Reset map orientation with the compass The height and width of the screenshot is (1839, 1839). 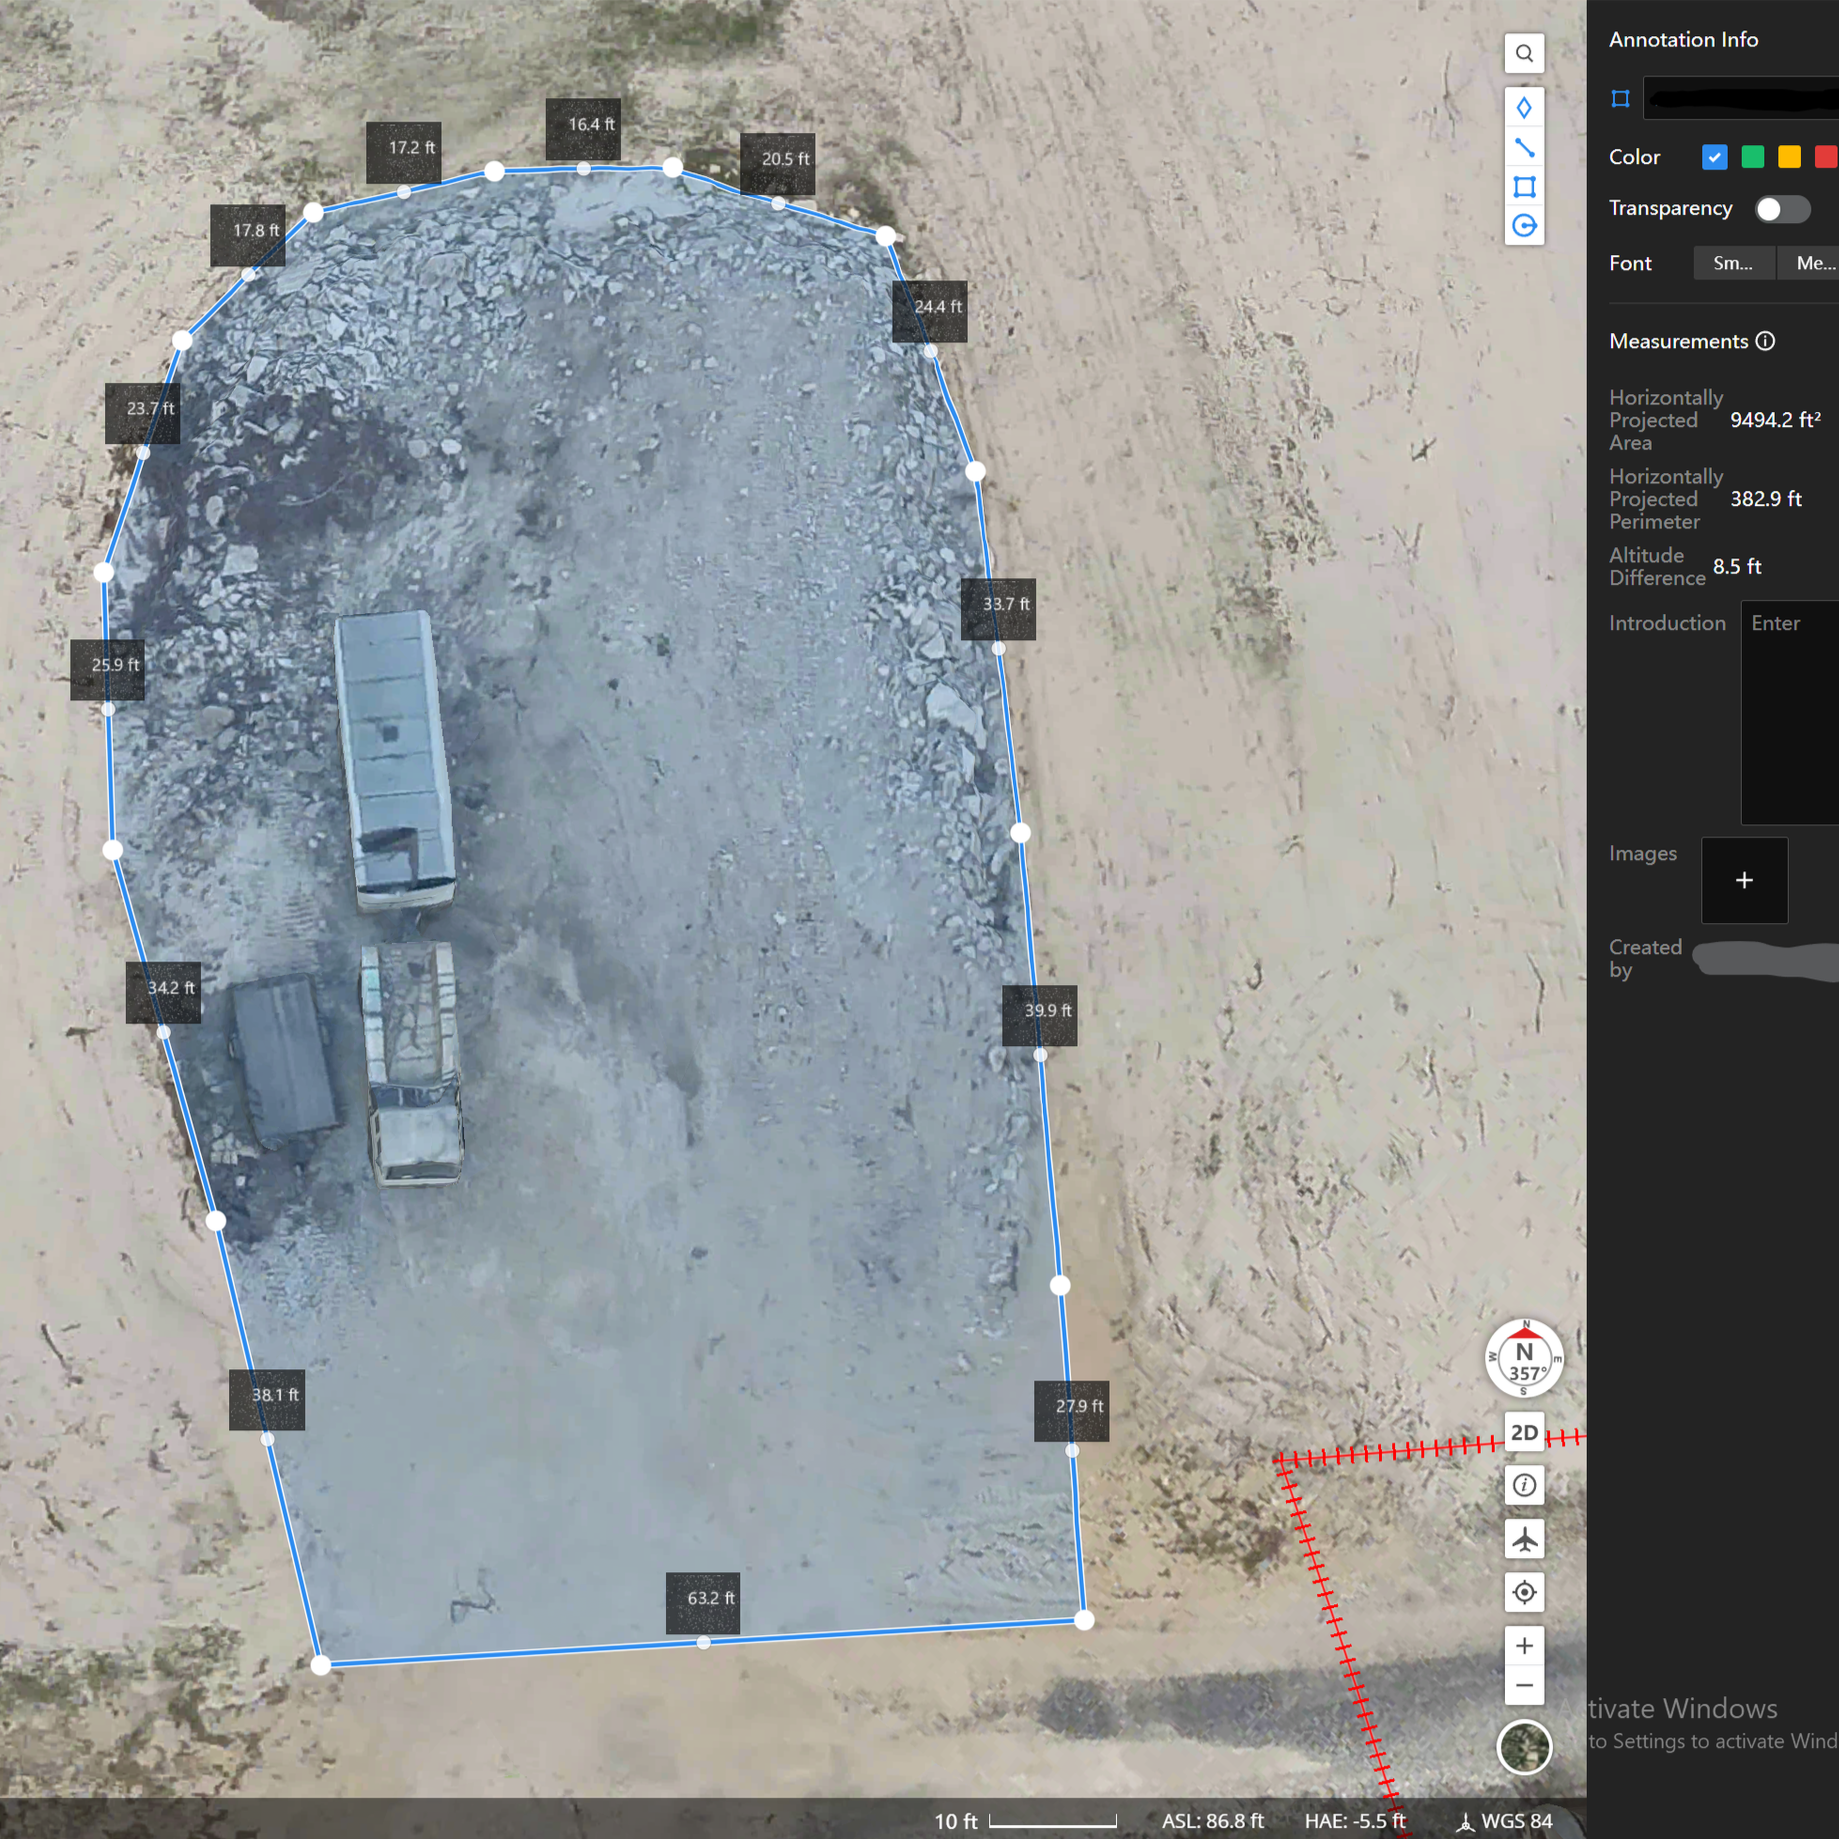point(1525,1360)
